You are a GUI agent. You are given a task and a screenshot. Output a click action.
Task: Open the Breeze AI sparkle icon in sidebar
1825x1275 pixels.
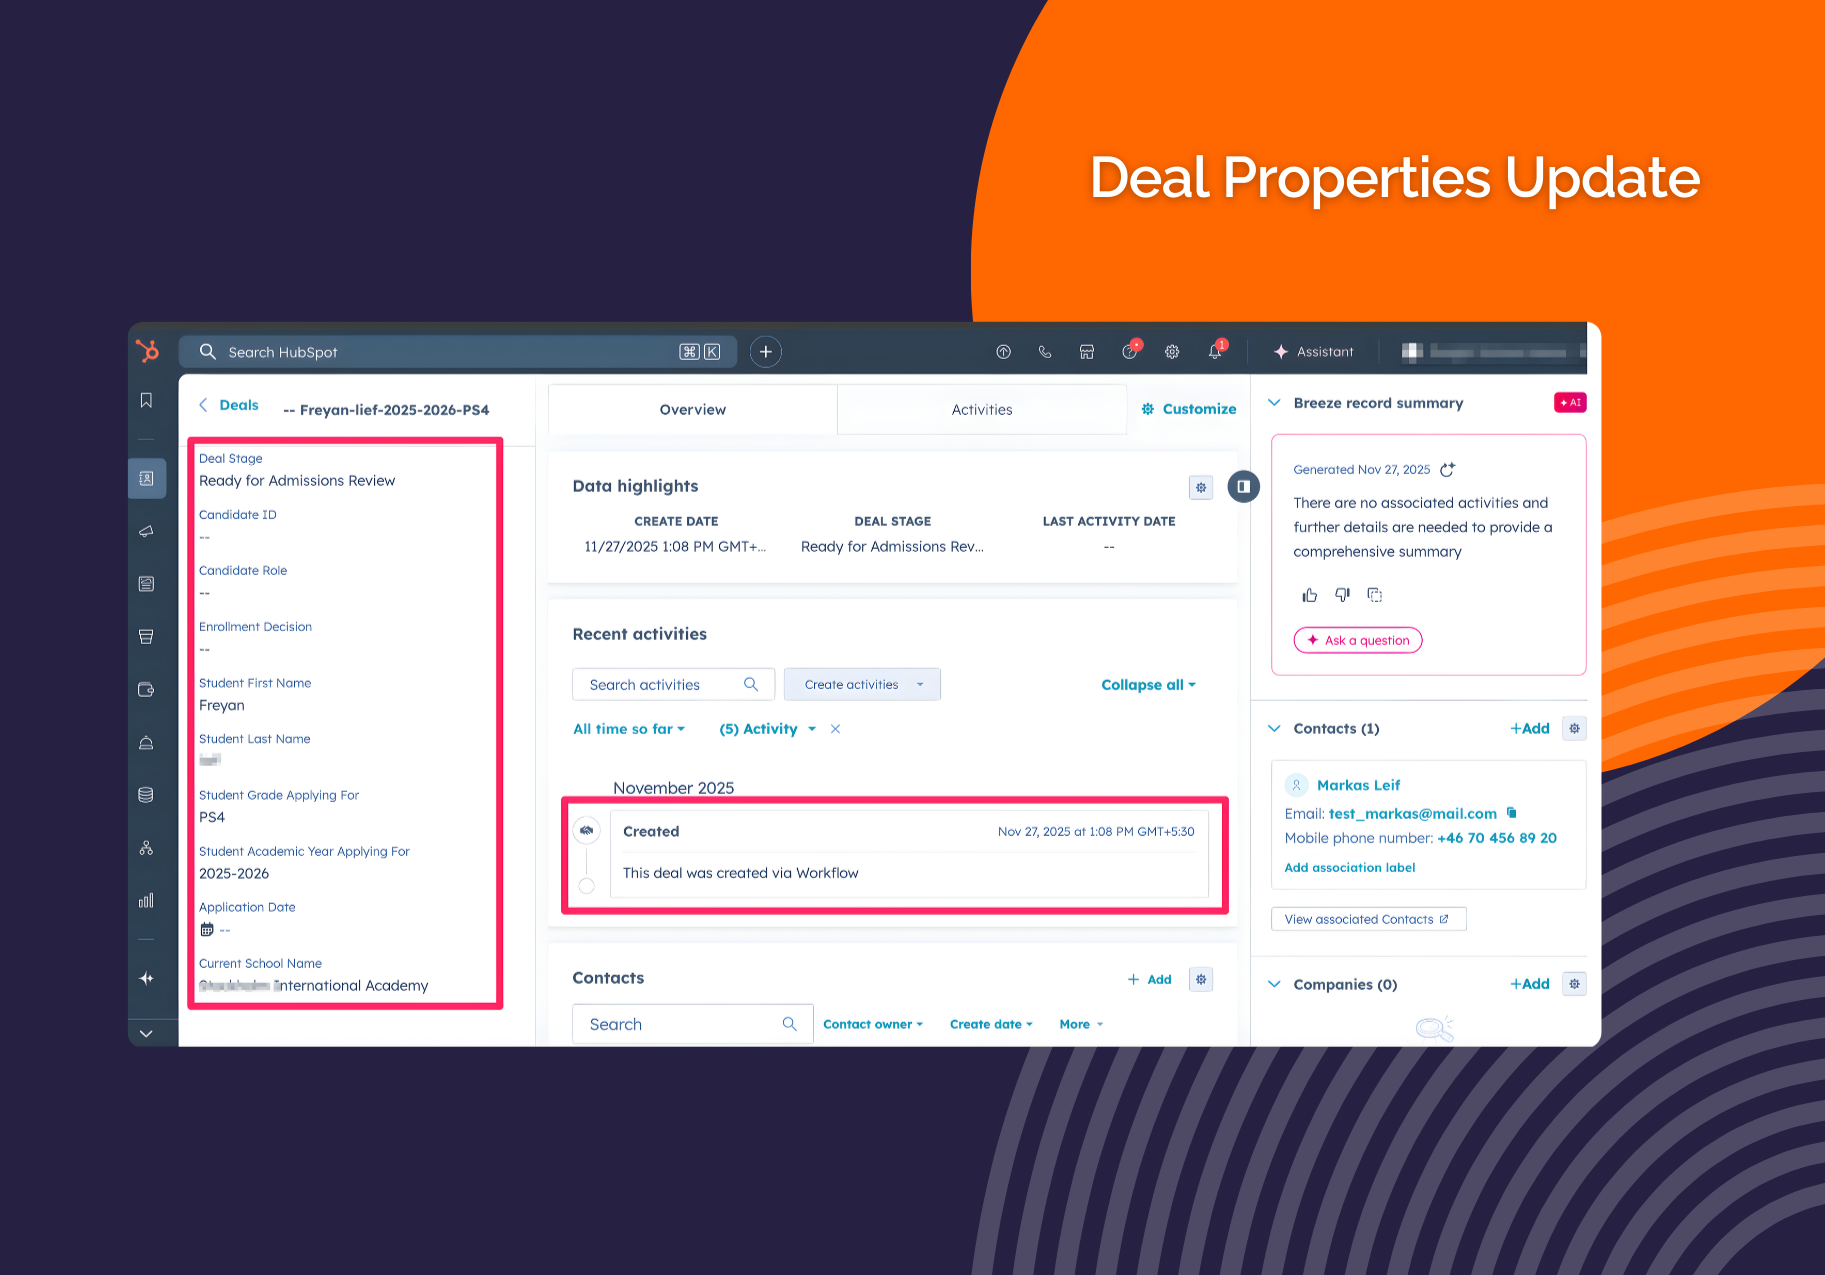click(146, 977)
